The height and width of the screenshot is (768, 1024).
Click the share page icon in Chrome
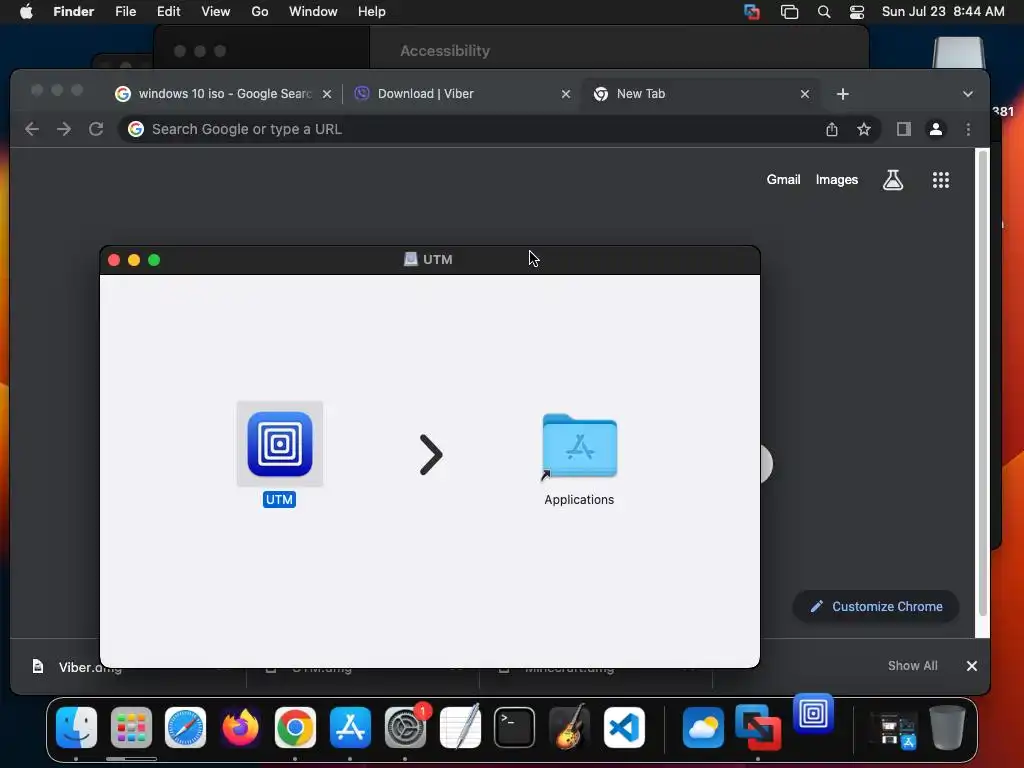832,129
